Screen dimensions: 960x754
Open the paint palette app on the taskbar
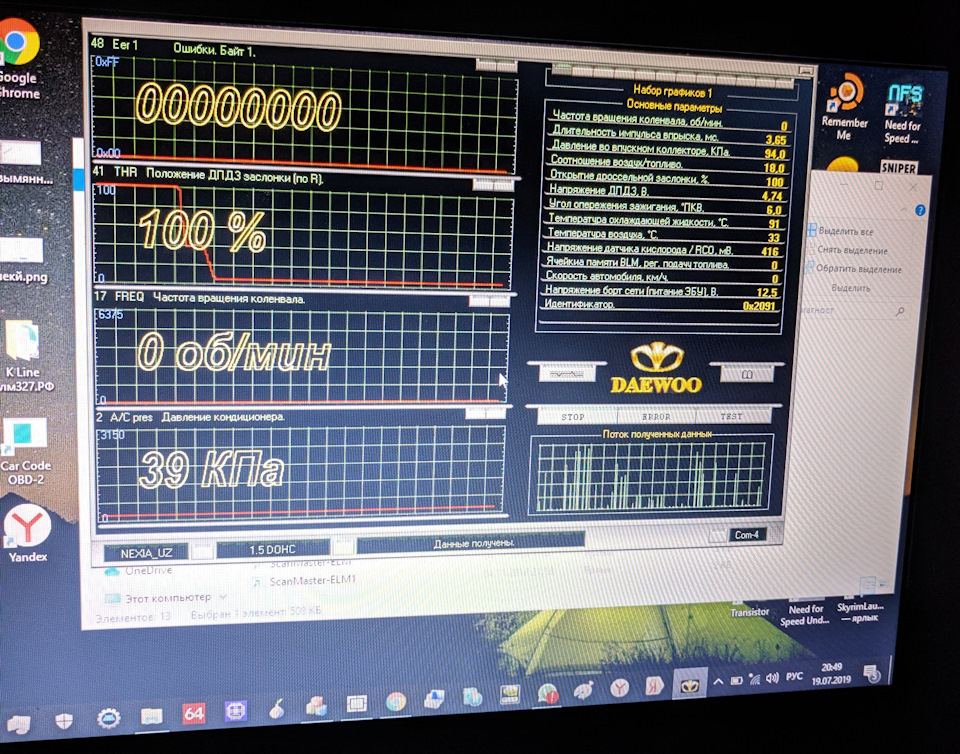pyautogui.click(x=583, y=691)
